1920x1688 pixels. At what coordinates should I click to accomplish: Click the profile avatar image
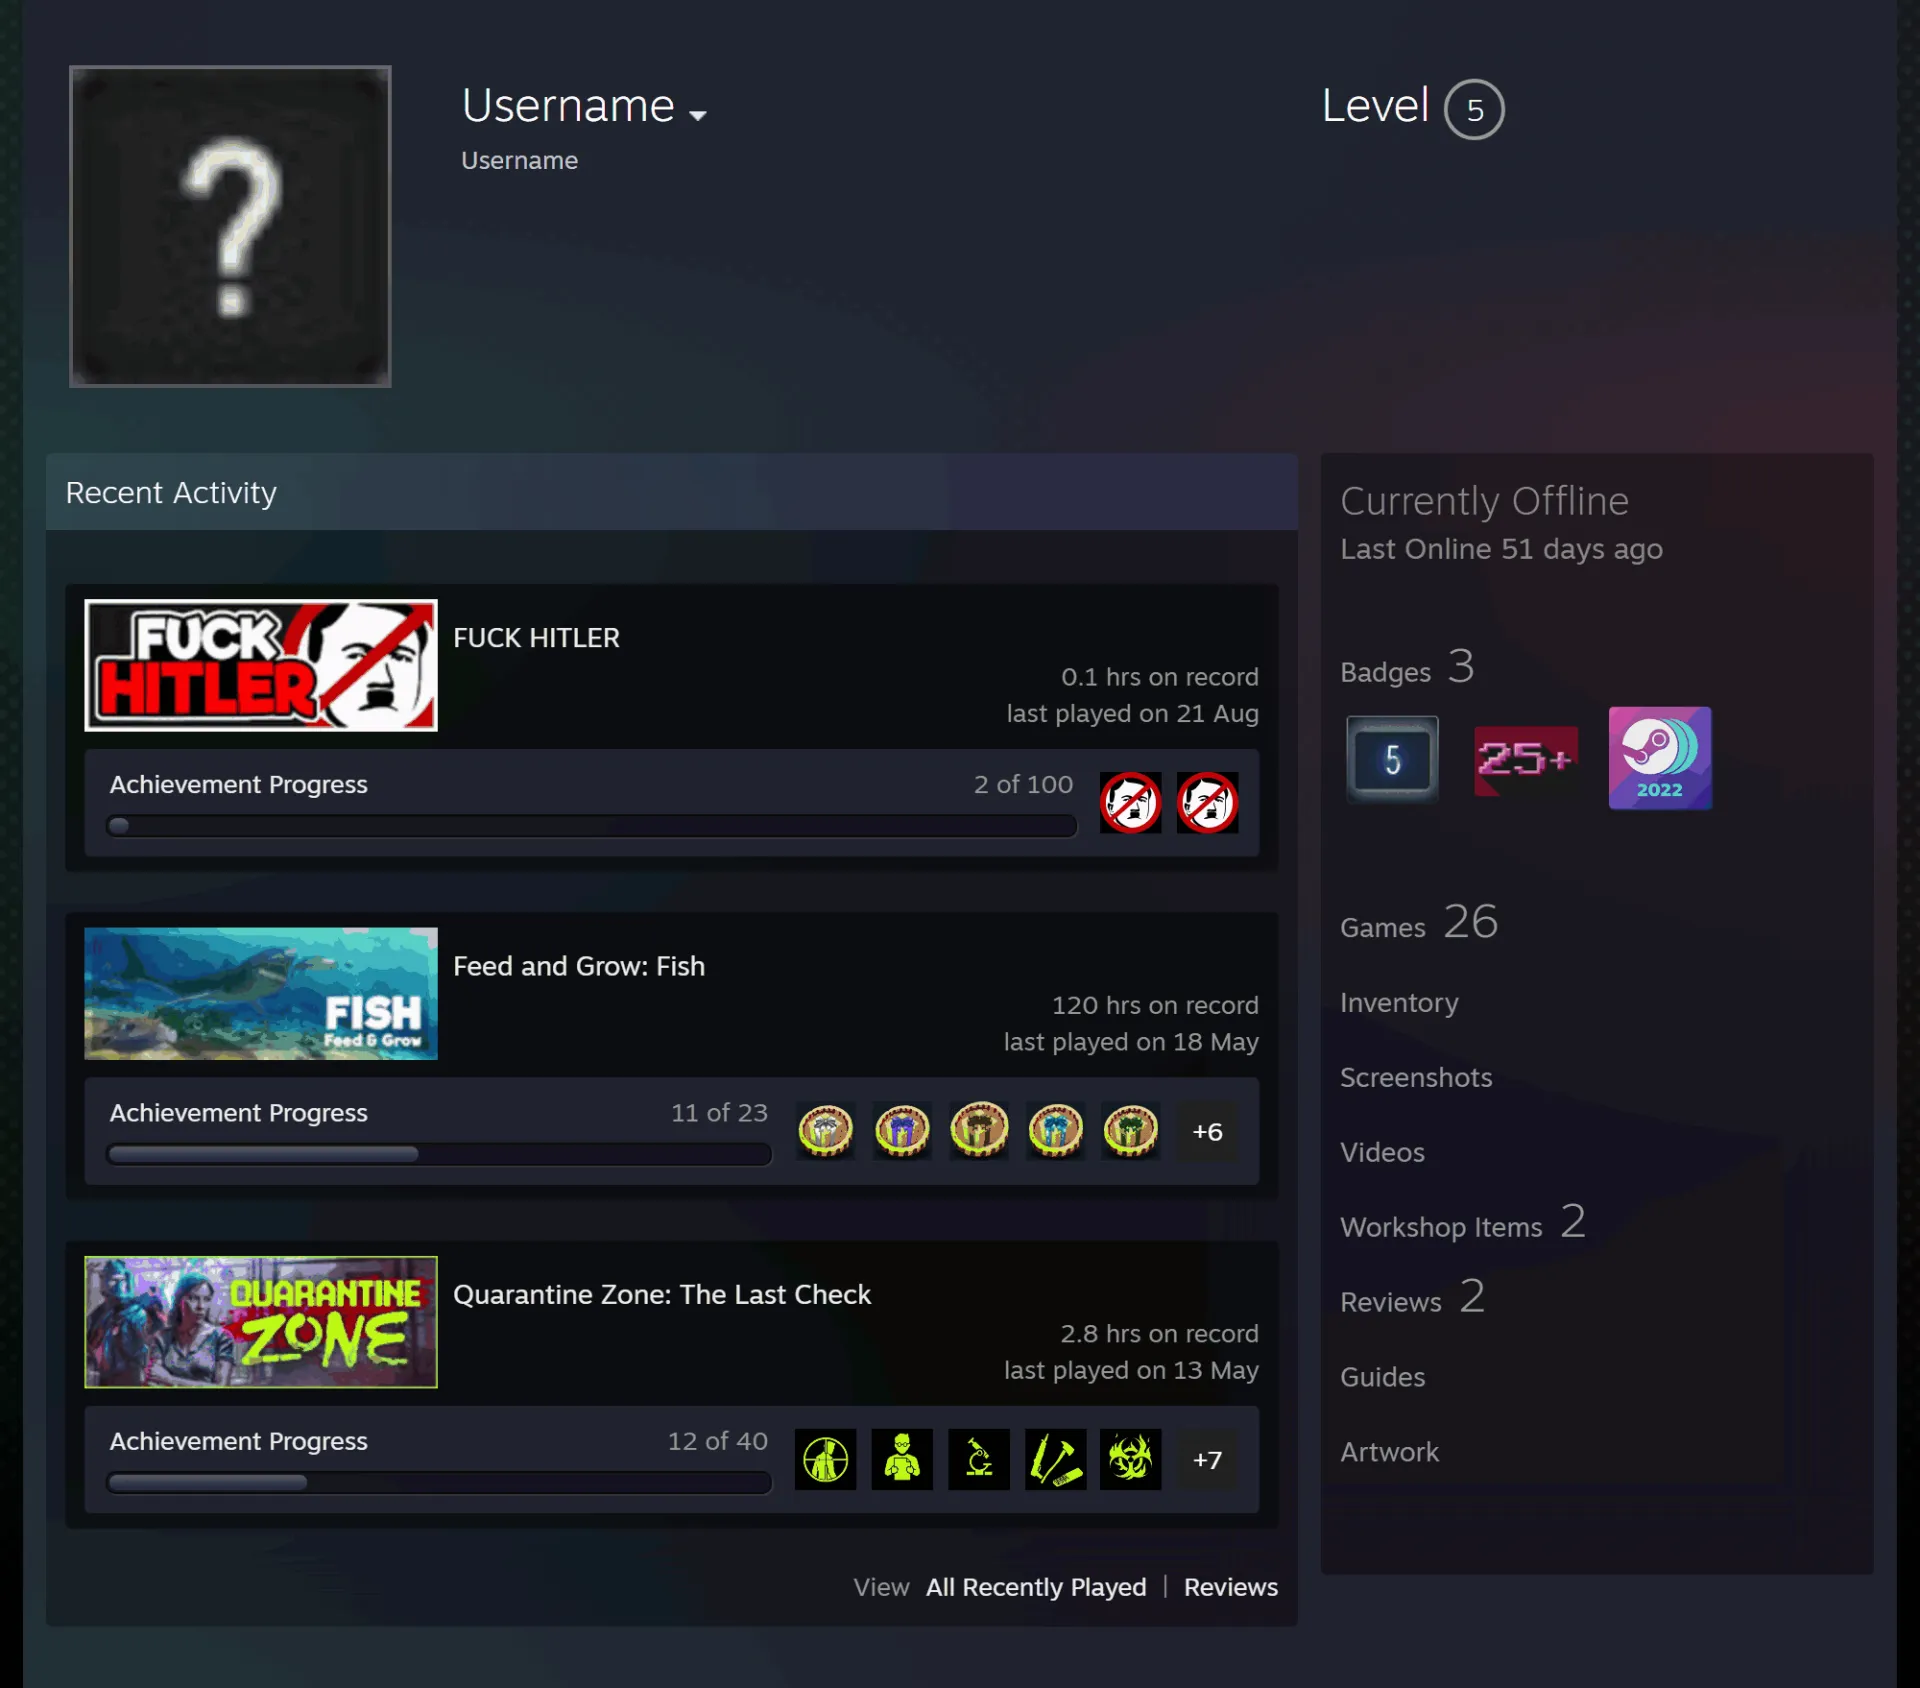[230, 226]
